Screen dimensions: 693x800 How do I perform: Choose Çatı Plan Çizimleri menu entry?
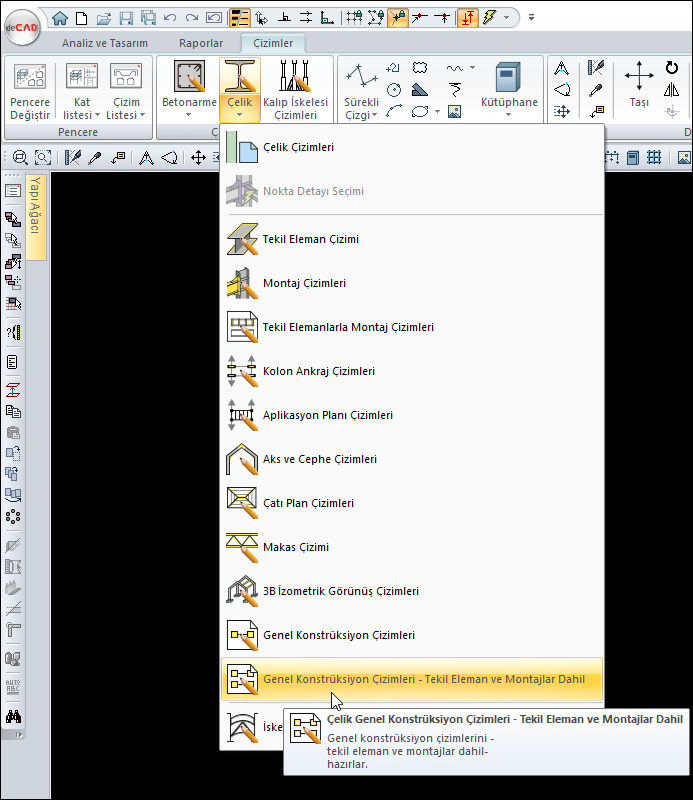(412, 503)
